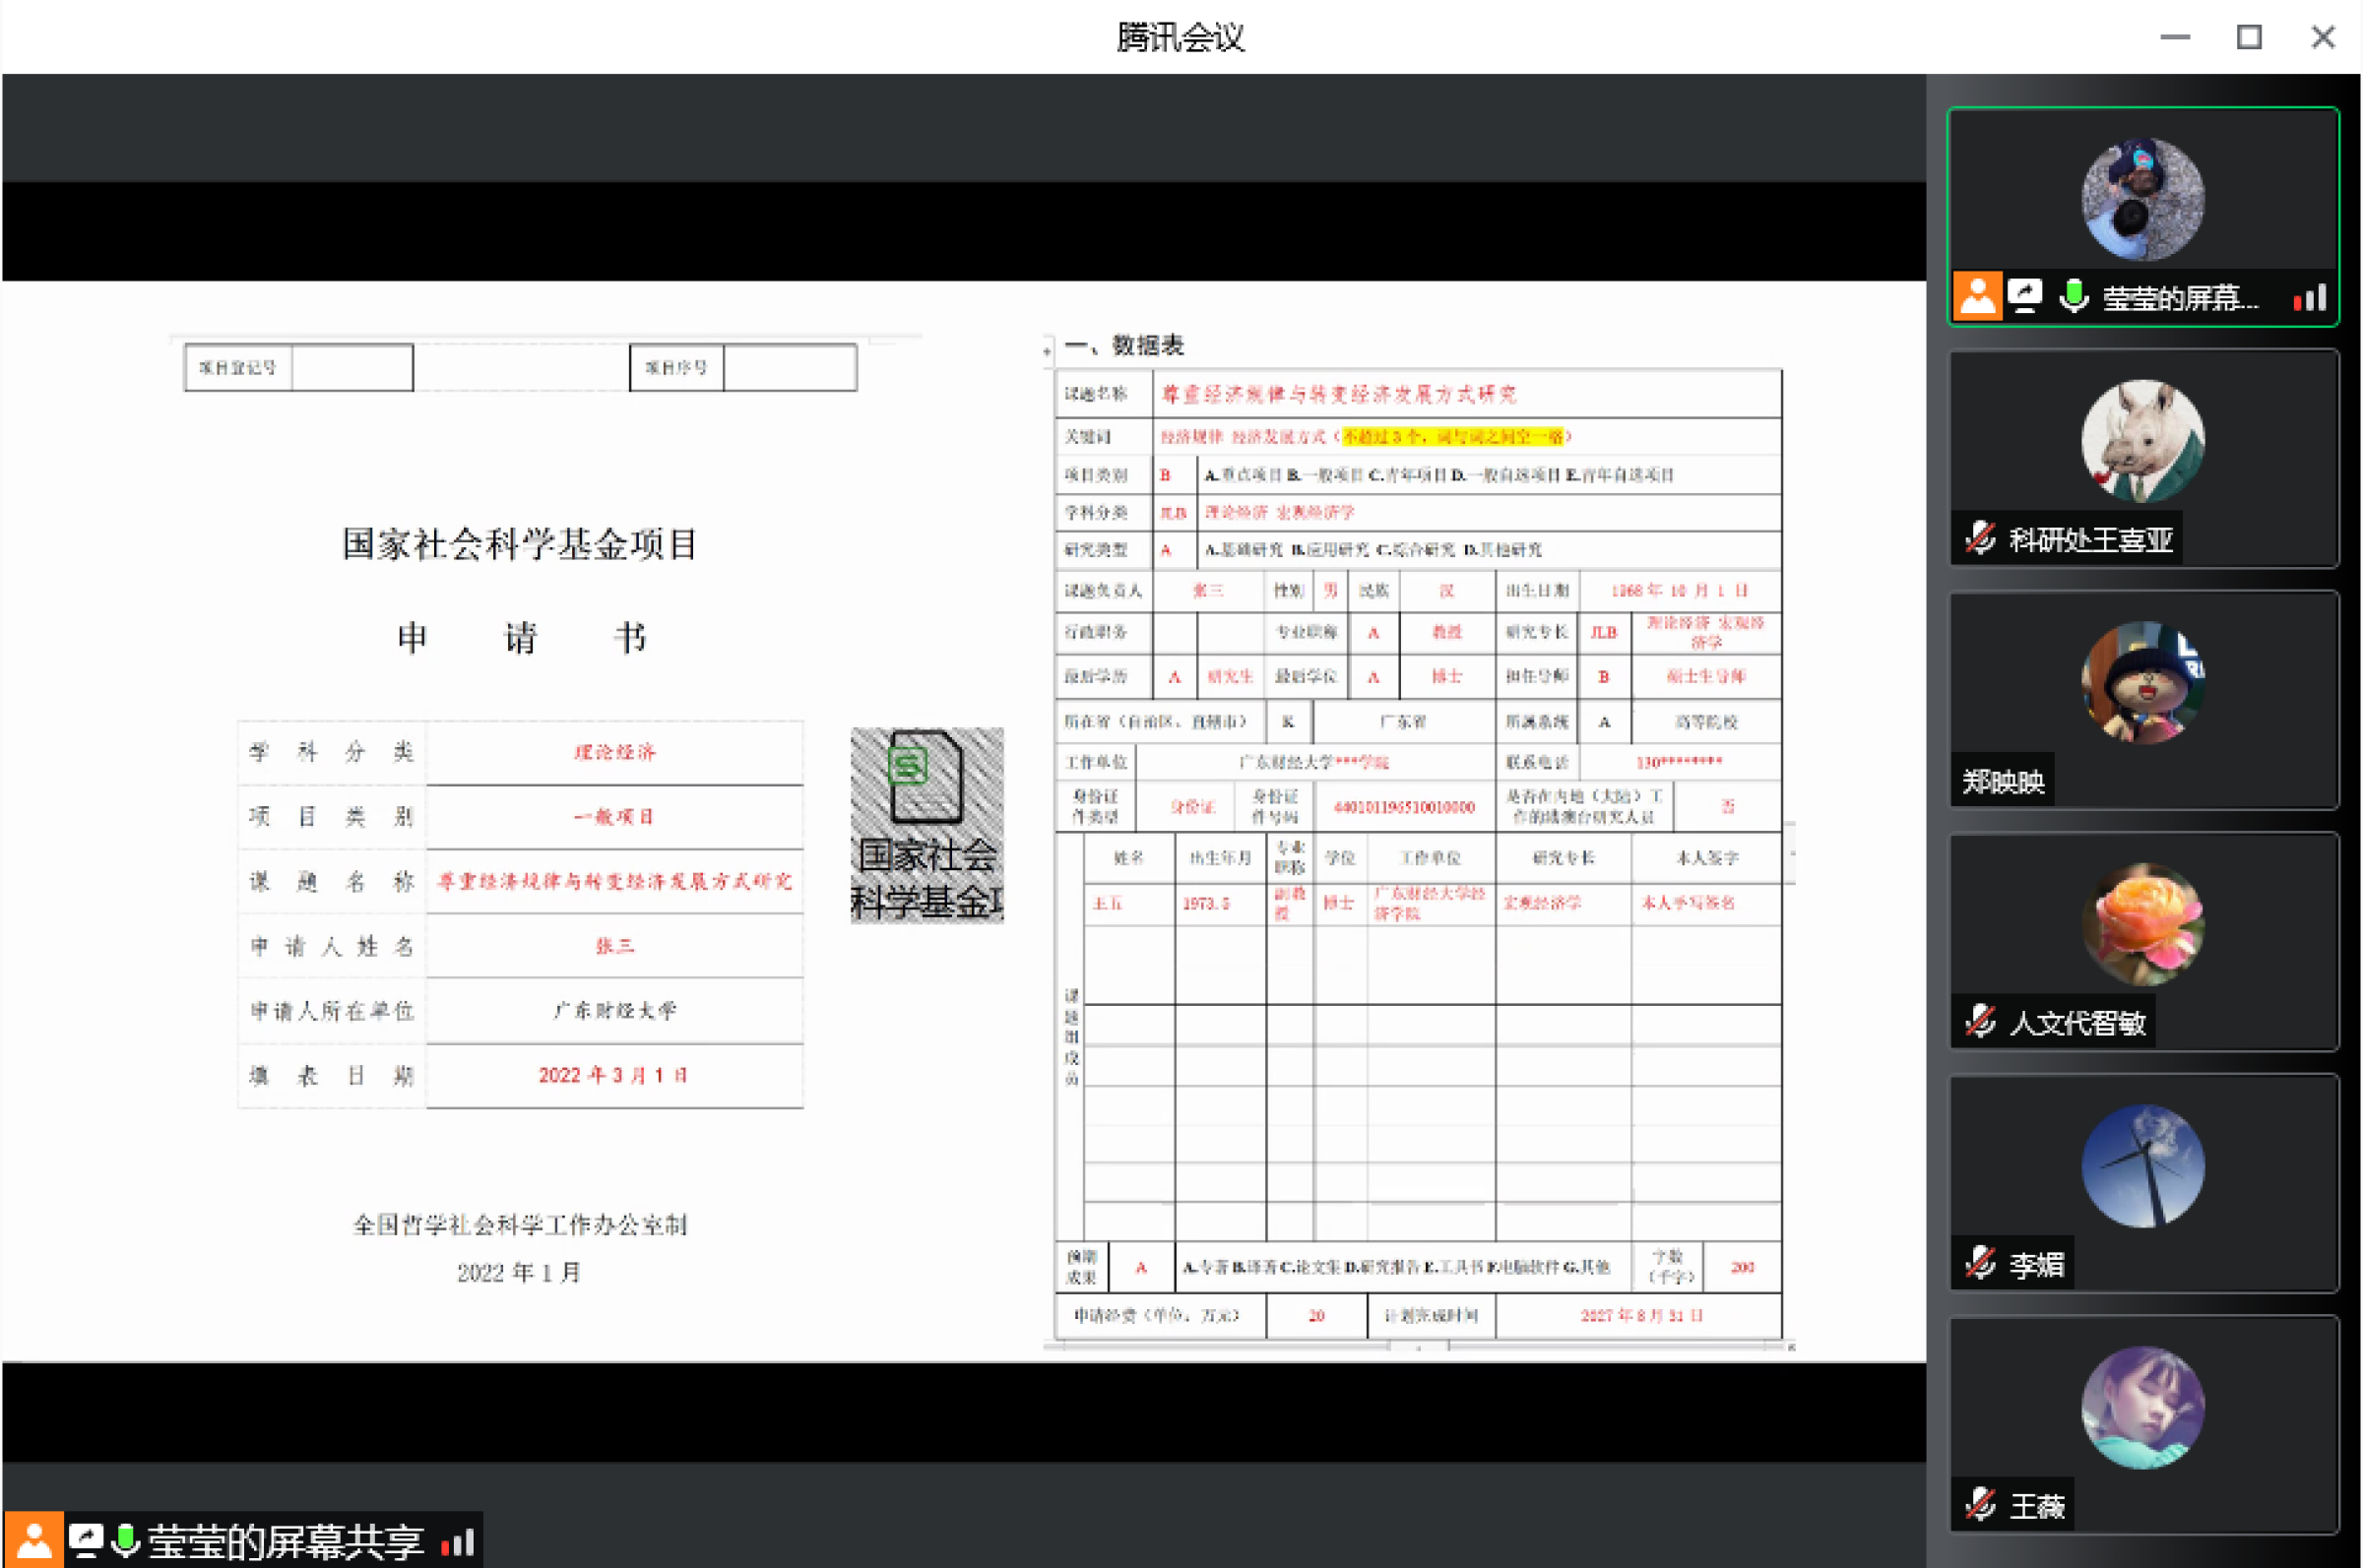Click the screen share icon on 莹莹's tile

[x=2025, y=297]
